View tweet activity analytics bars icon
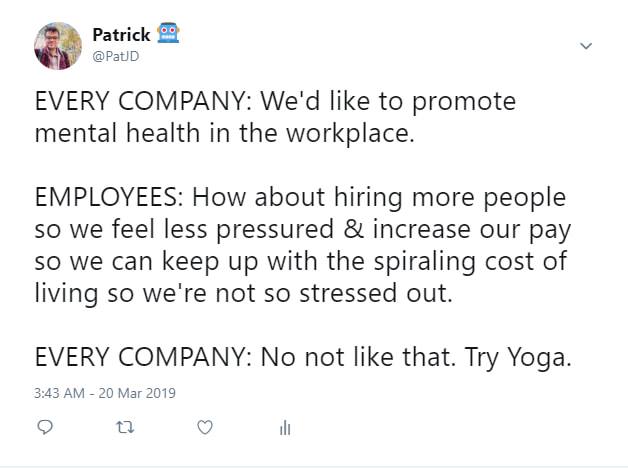This screenshot has width=628, height=468. pos(285,428)
